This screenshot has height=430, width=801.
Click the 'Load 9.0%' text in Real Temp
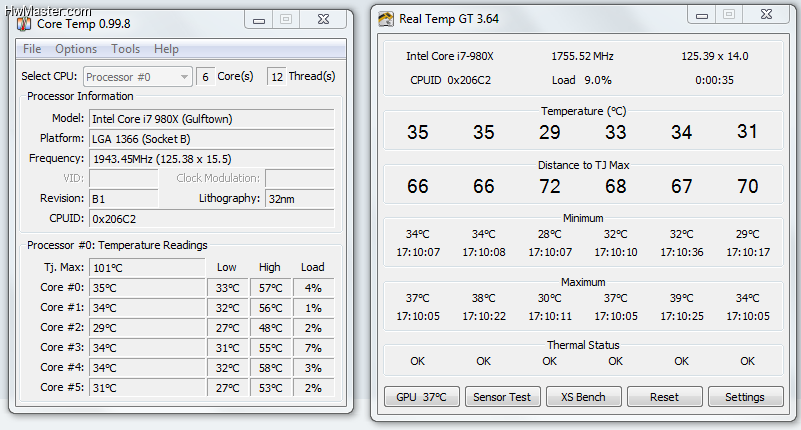581,80
